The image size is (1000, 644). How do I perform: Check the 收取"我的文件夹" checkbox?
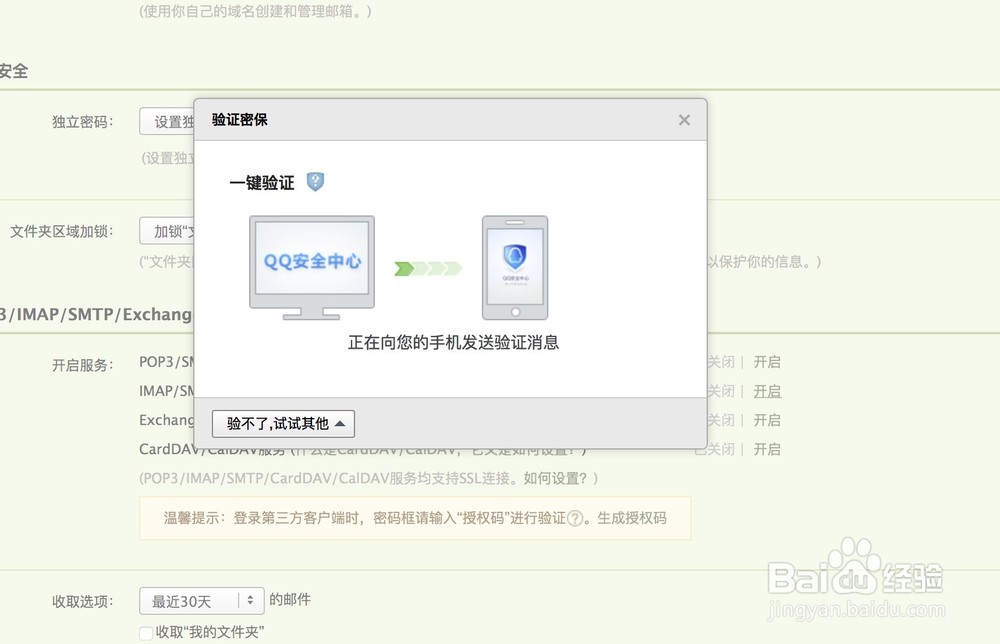pyautogui.click(x=146, y=633)
